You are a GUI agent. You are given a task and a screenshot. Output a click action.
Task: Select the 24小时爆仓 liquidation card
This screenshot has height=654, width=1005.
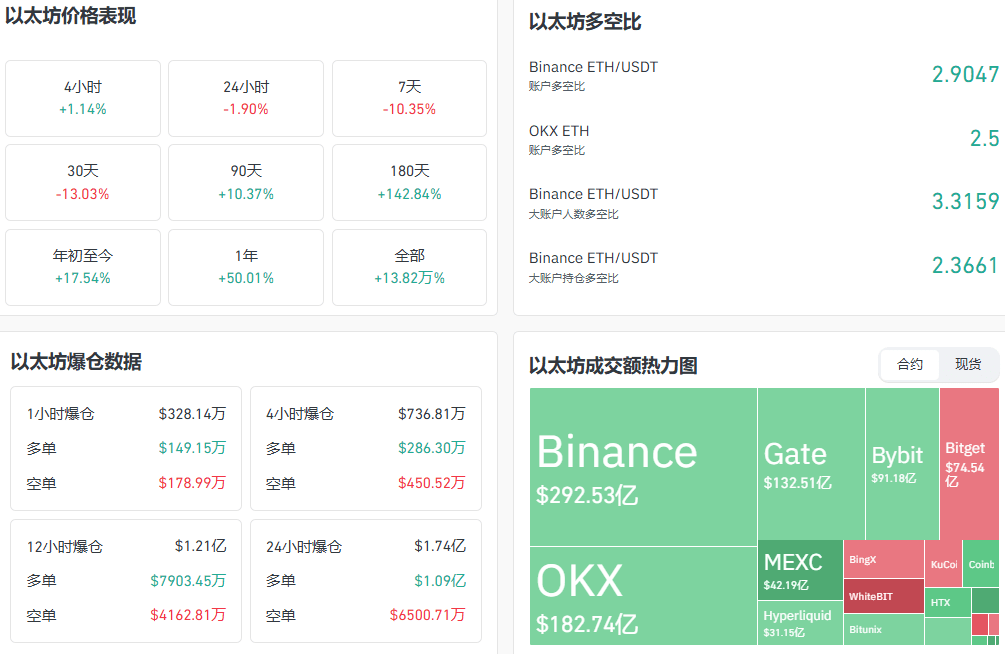366,581
